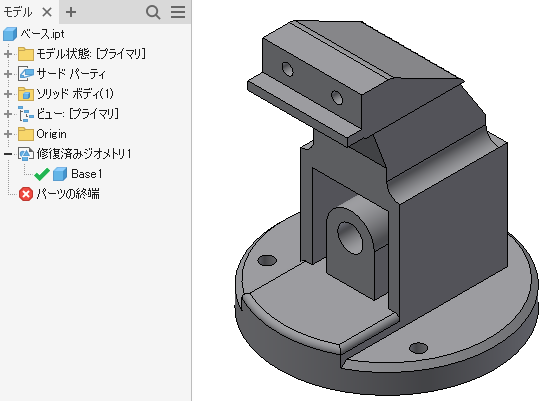Expand the サード パーティ node
This screenshot has width=544, height=401.
pos(8,74)
